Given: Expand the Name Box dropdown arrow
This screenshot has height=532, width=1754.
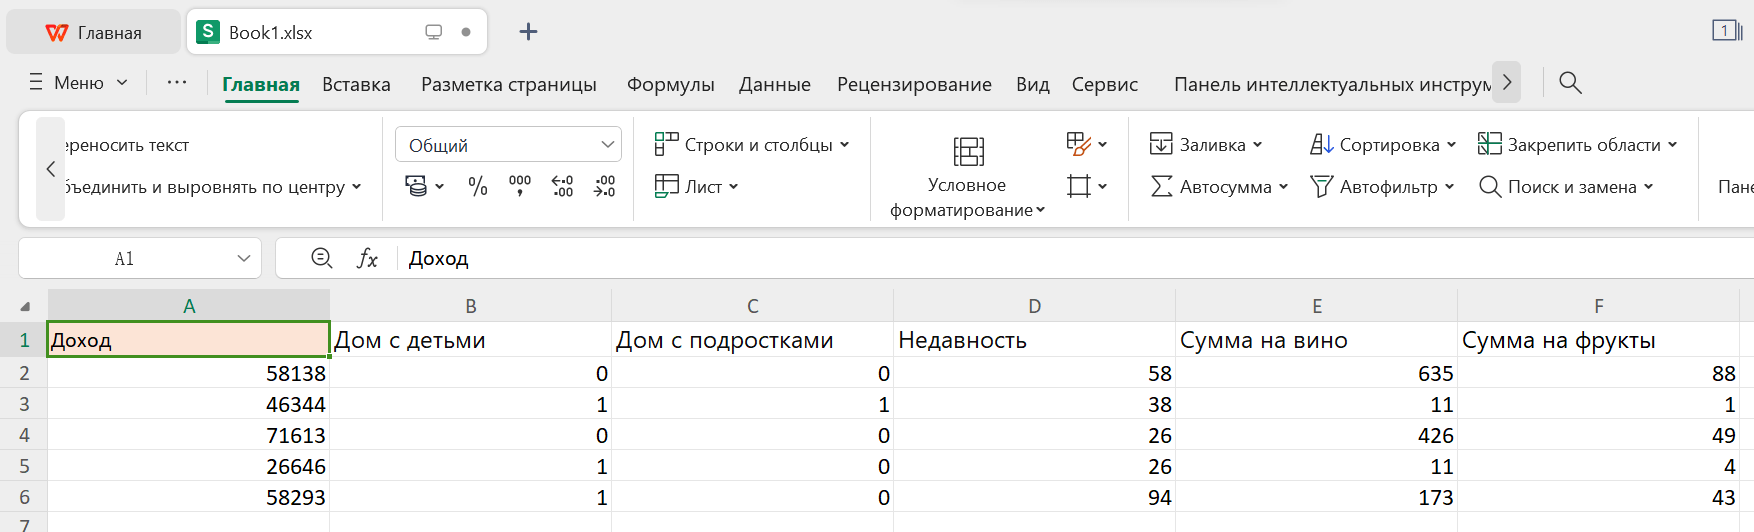Looking at the screenshot, I should [x=244, y=259].
